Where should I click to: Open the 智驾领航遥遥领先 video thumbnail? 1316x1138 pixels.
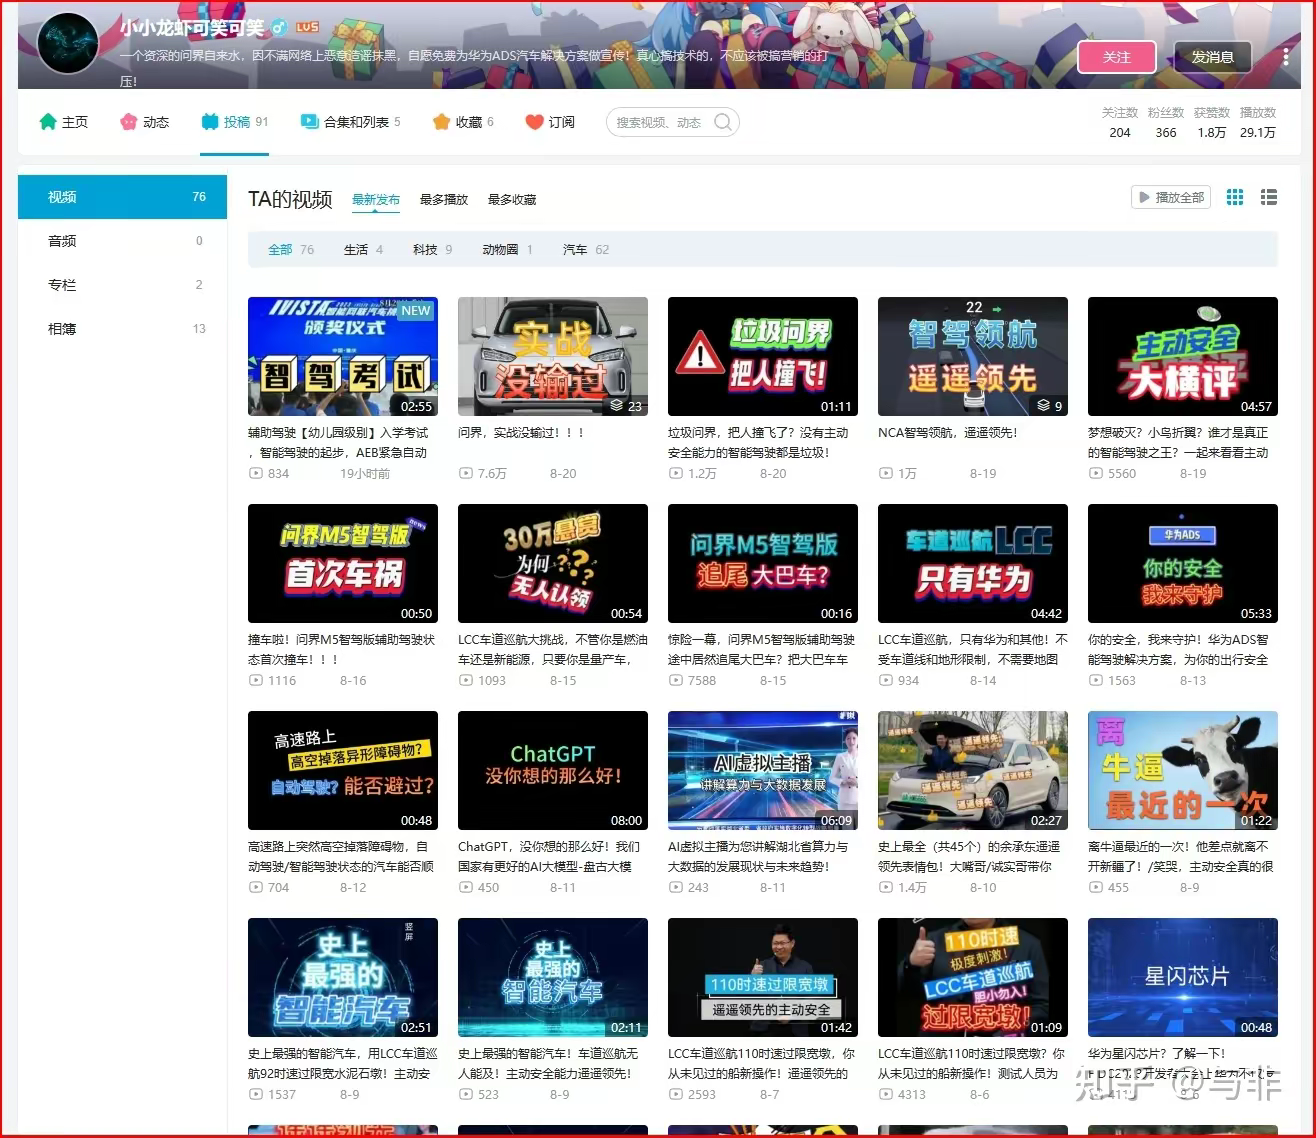tap(973, 356)
